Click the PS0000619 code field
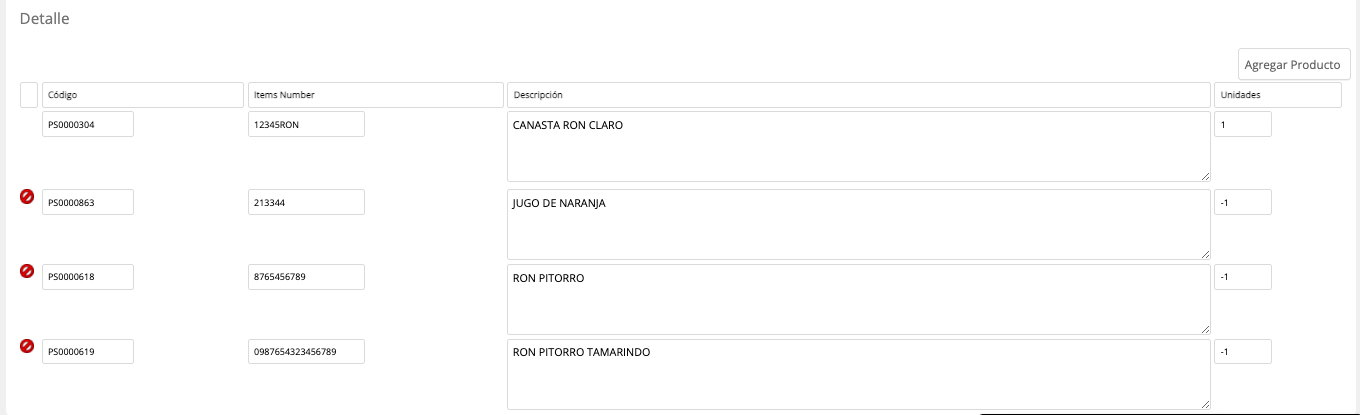The height and width of the screenshot is (415, 1360). [88, 352]
